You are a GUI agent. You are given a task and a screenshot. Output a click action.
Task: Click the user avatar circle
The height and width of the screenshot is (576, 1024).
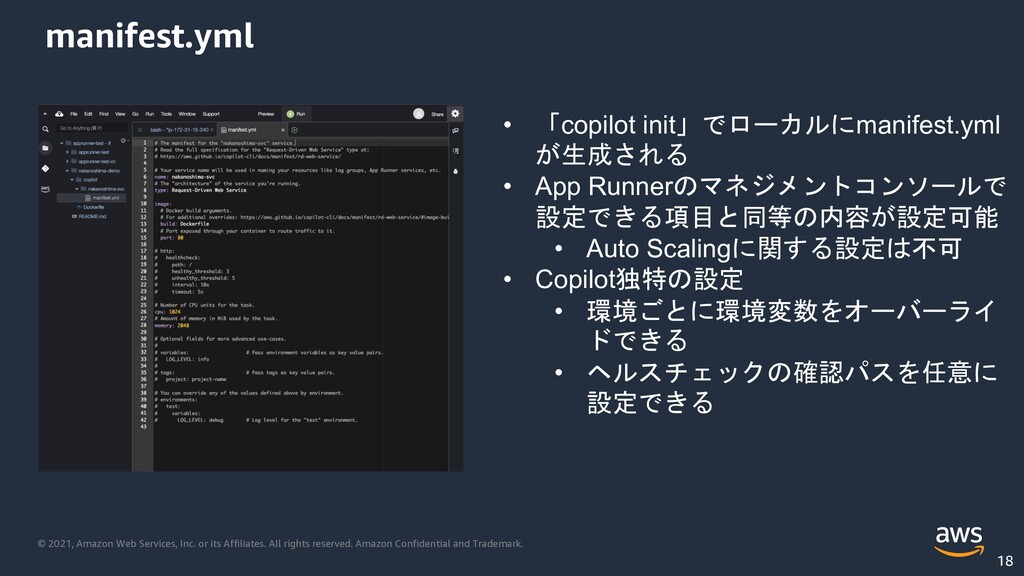(419, 114)
